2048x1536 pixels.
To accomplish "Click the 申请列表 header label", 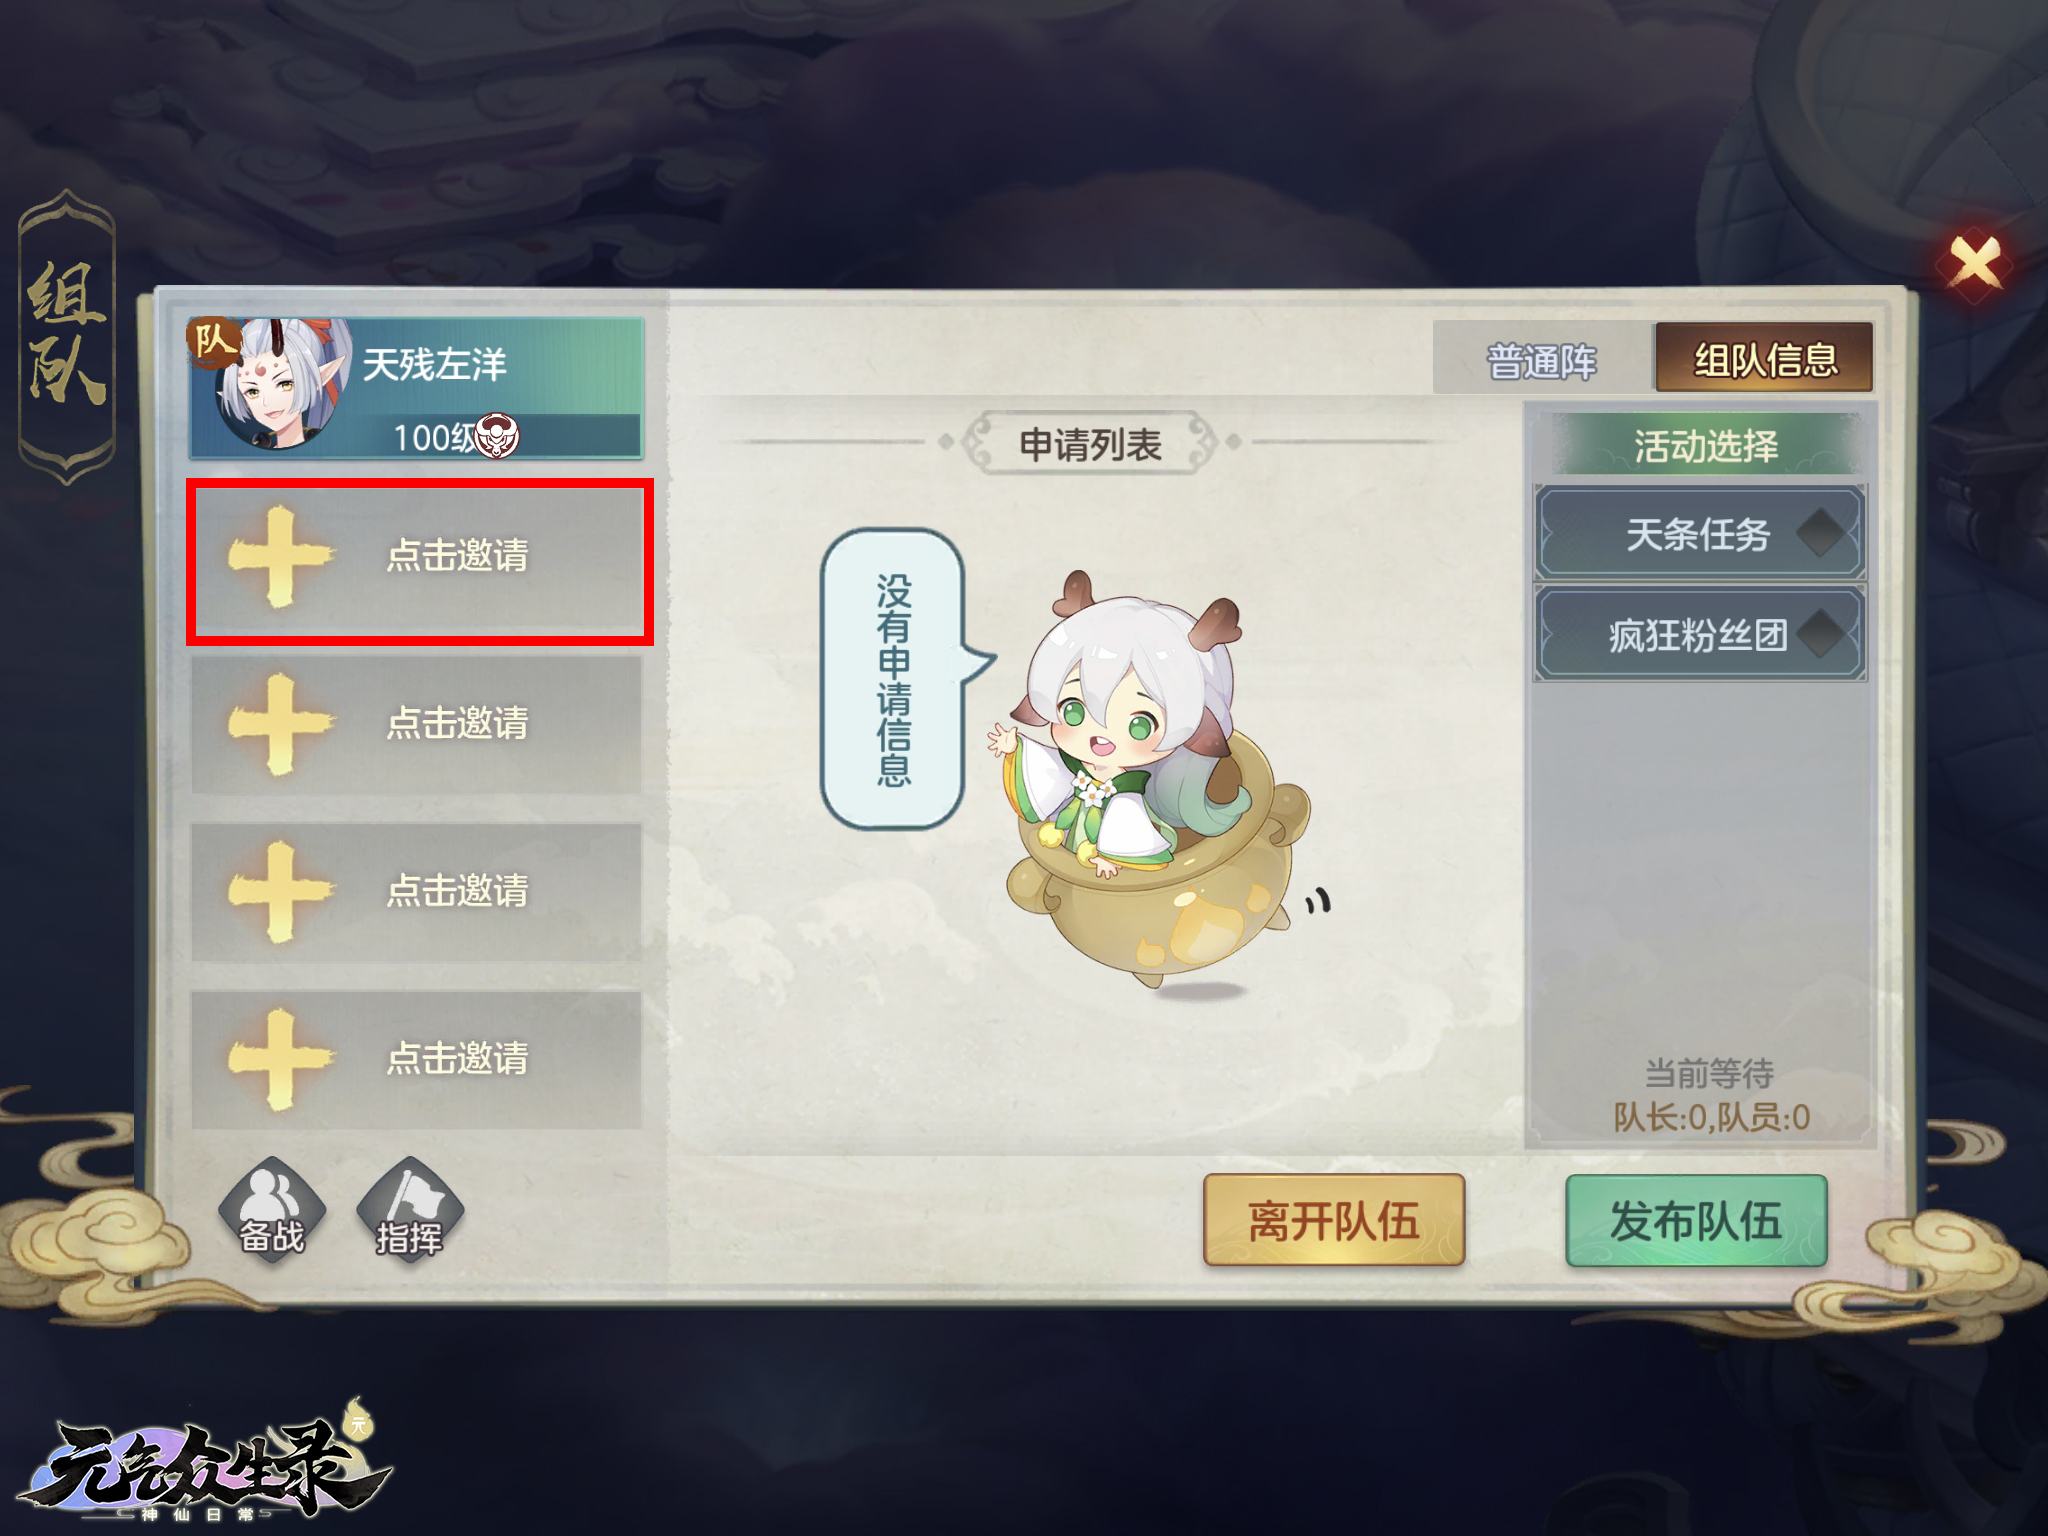I will pos(1090,443).
